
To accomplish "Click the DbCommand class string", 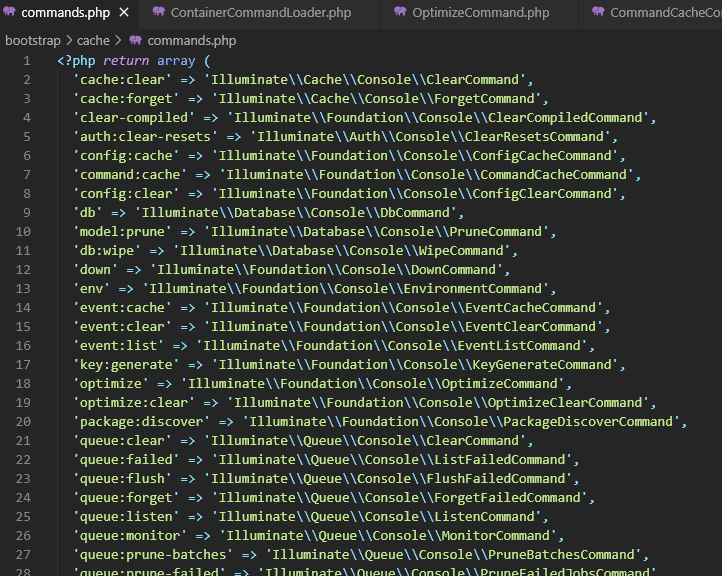I will pyautogui.click(x=295, y=213).
